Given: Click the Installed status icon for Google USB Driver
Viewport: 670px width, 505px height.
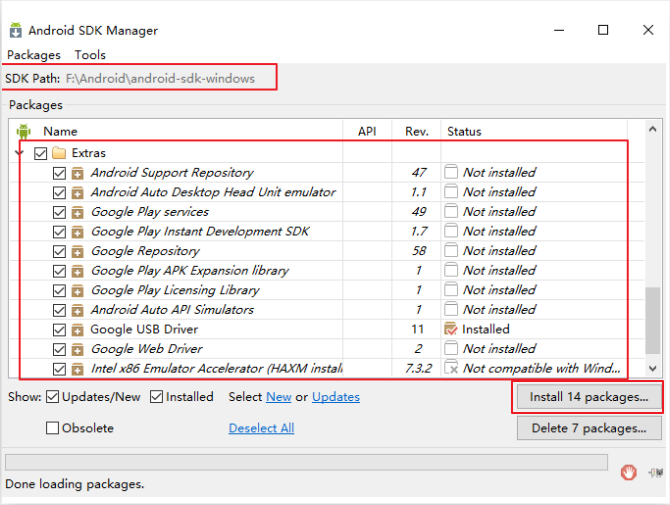Looking at the screenshot, I should point(451,329).
